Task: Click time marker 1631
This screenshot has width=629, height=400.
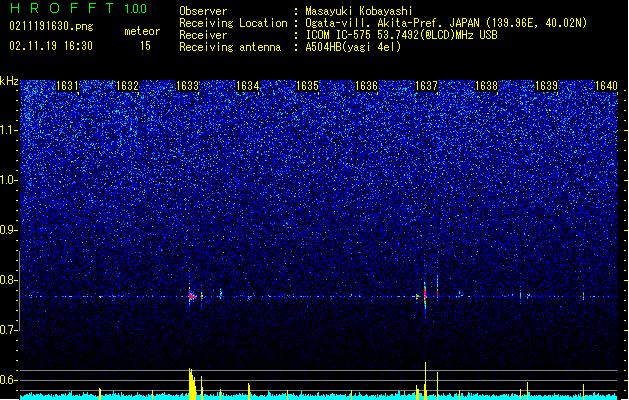Action: [x=67, y=86]
